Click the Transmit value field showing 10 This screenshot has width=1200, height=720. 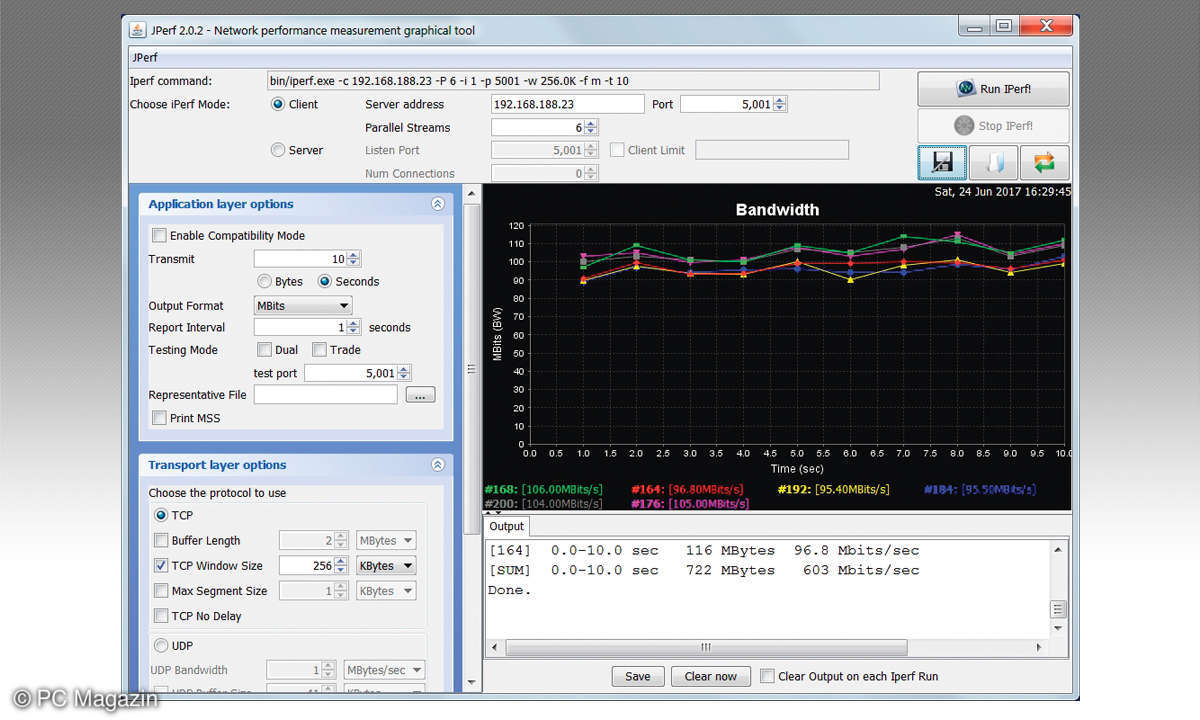tap(301, 259)
